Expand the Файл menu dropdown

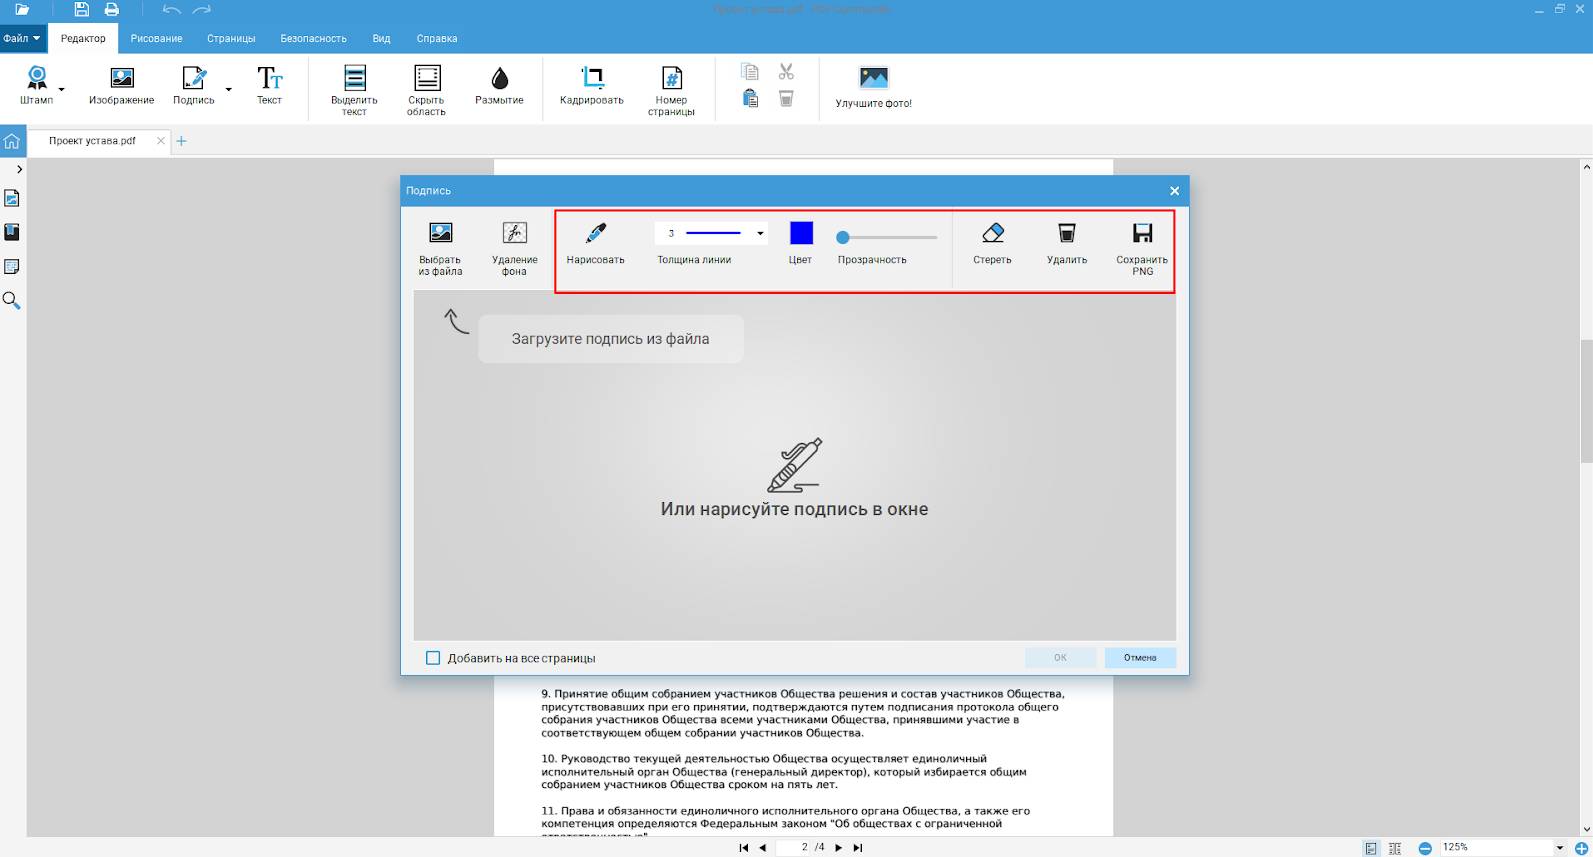coord(21,38)
